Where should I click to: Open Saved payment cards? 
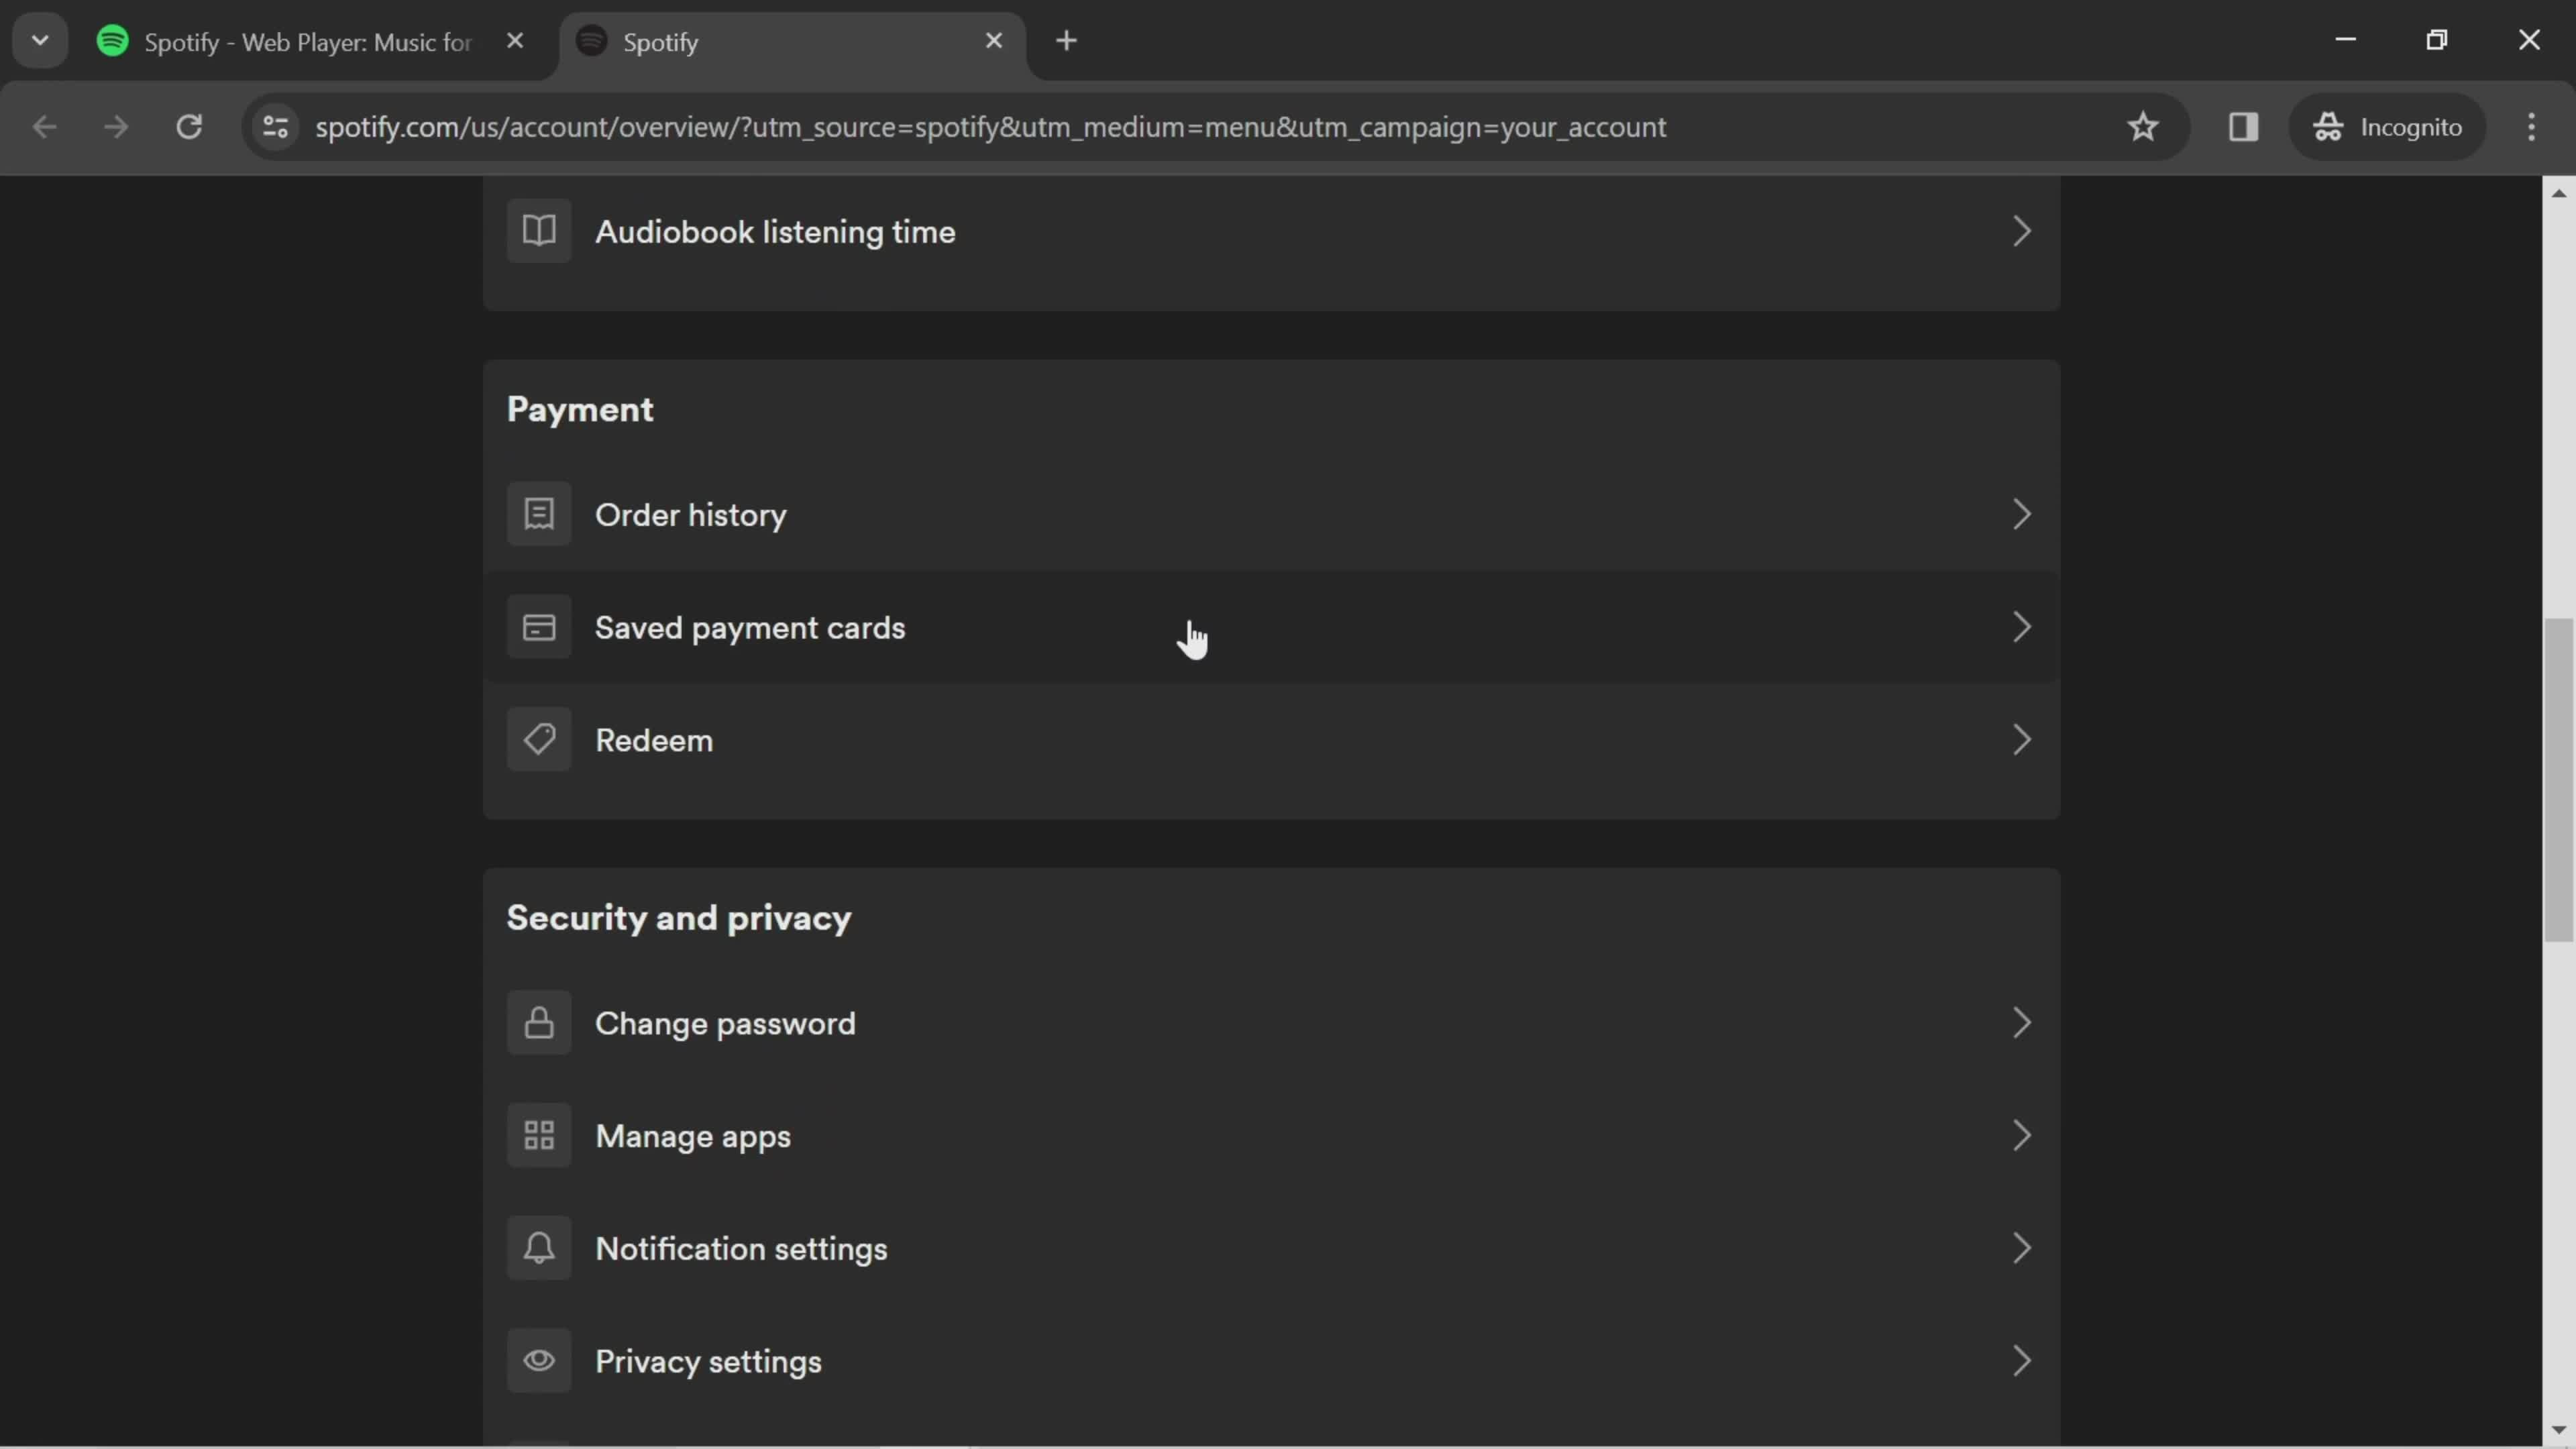[1272, 627]
